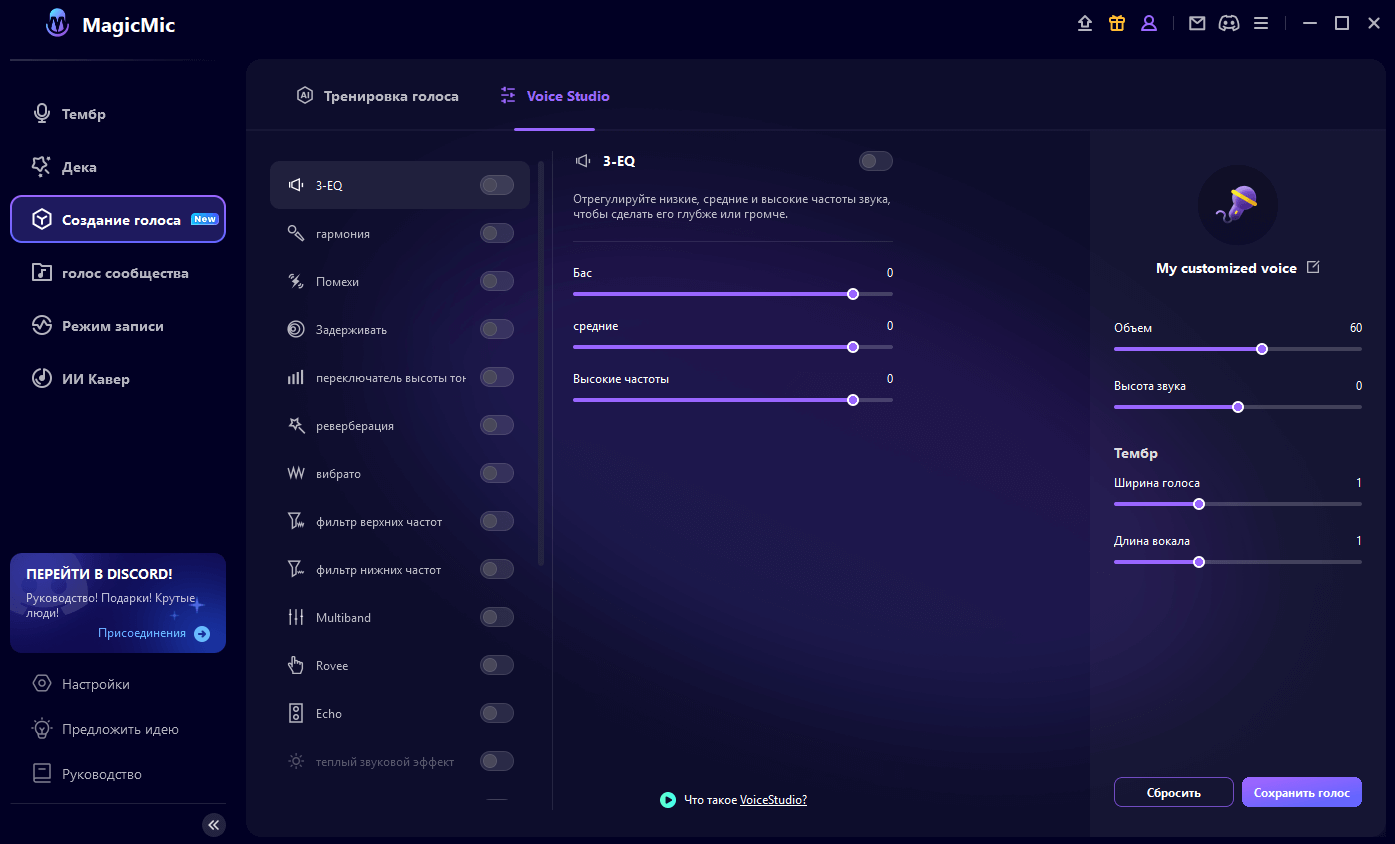Click the Длина вокала slider handle
Screen dimensions: 1395x844
tap(1199, 562)
